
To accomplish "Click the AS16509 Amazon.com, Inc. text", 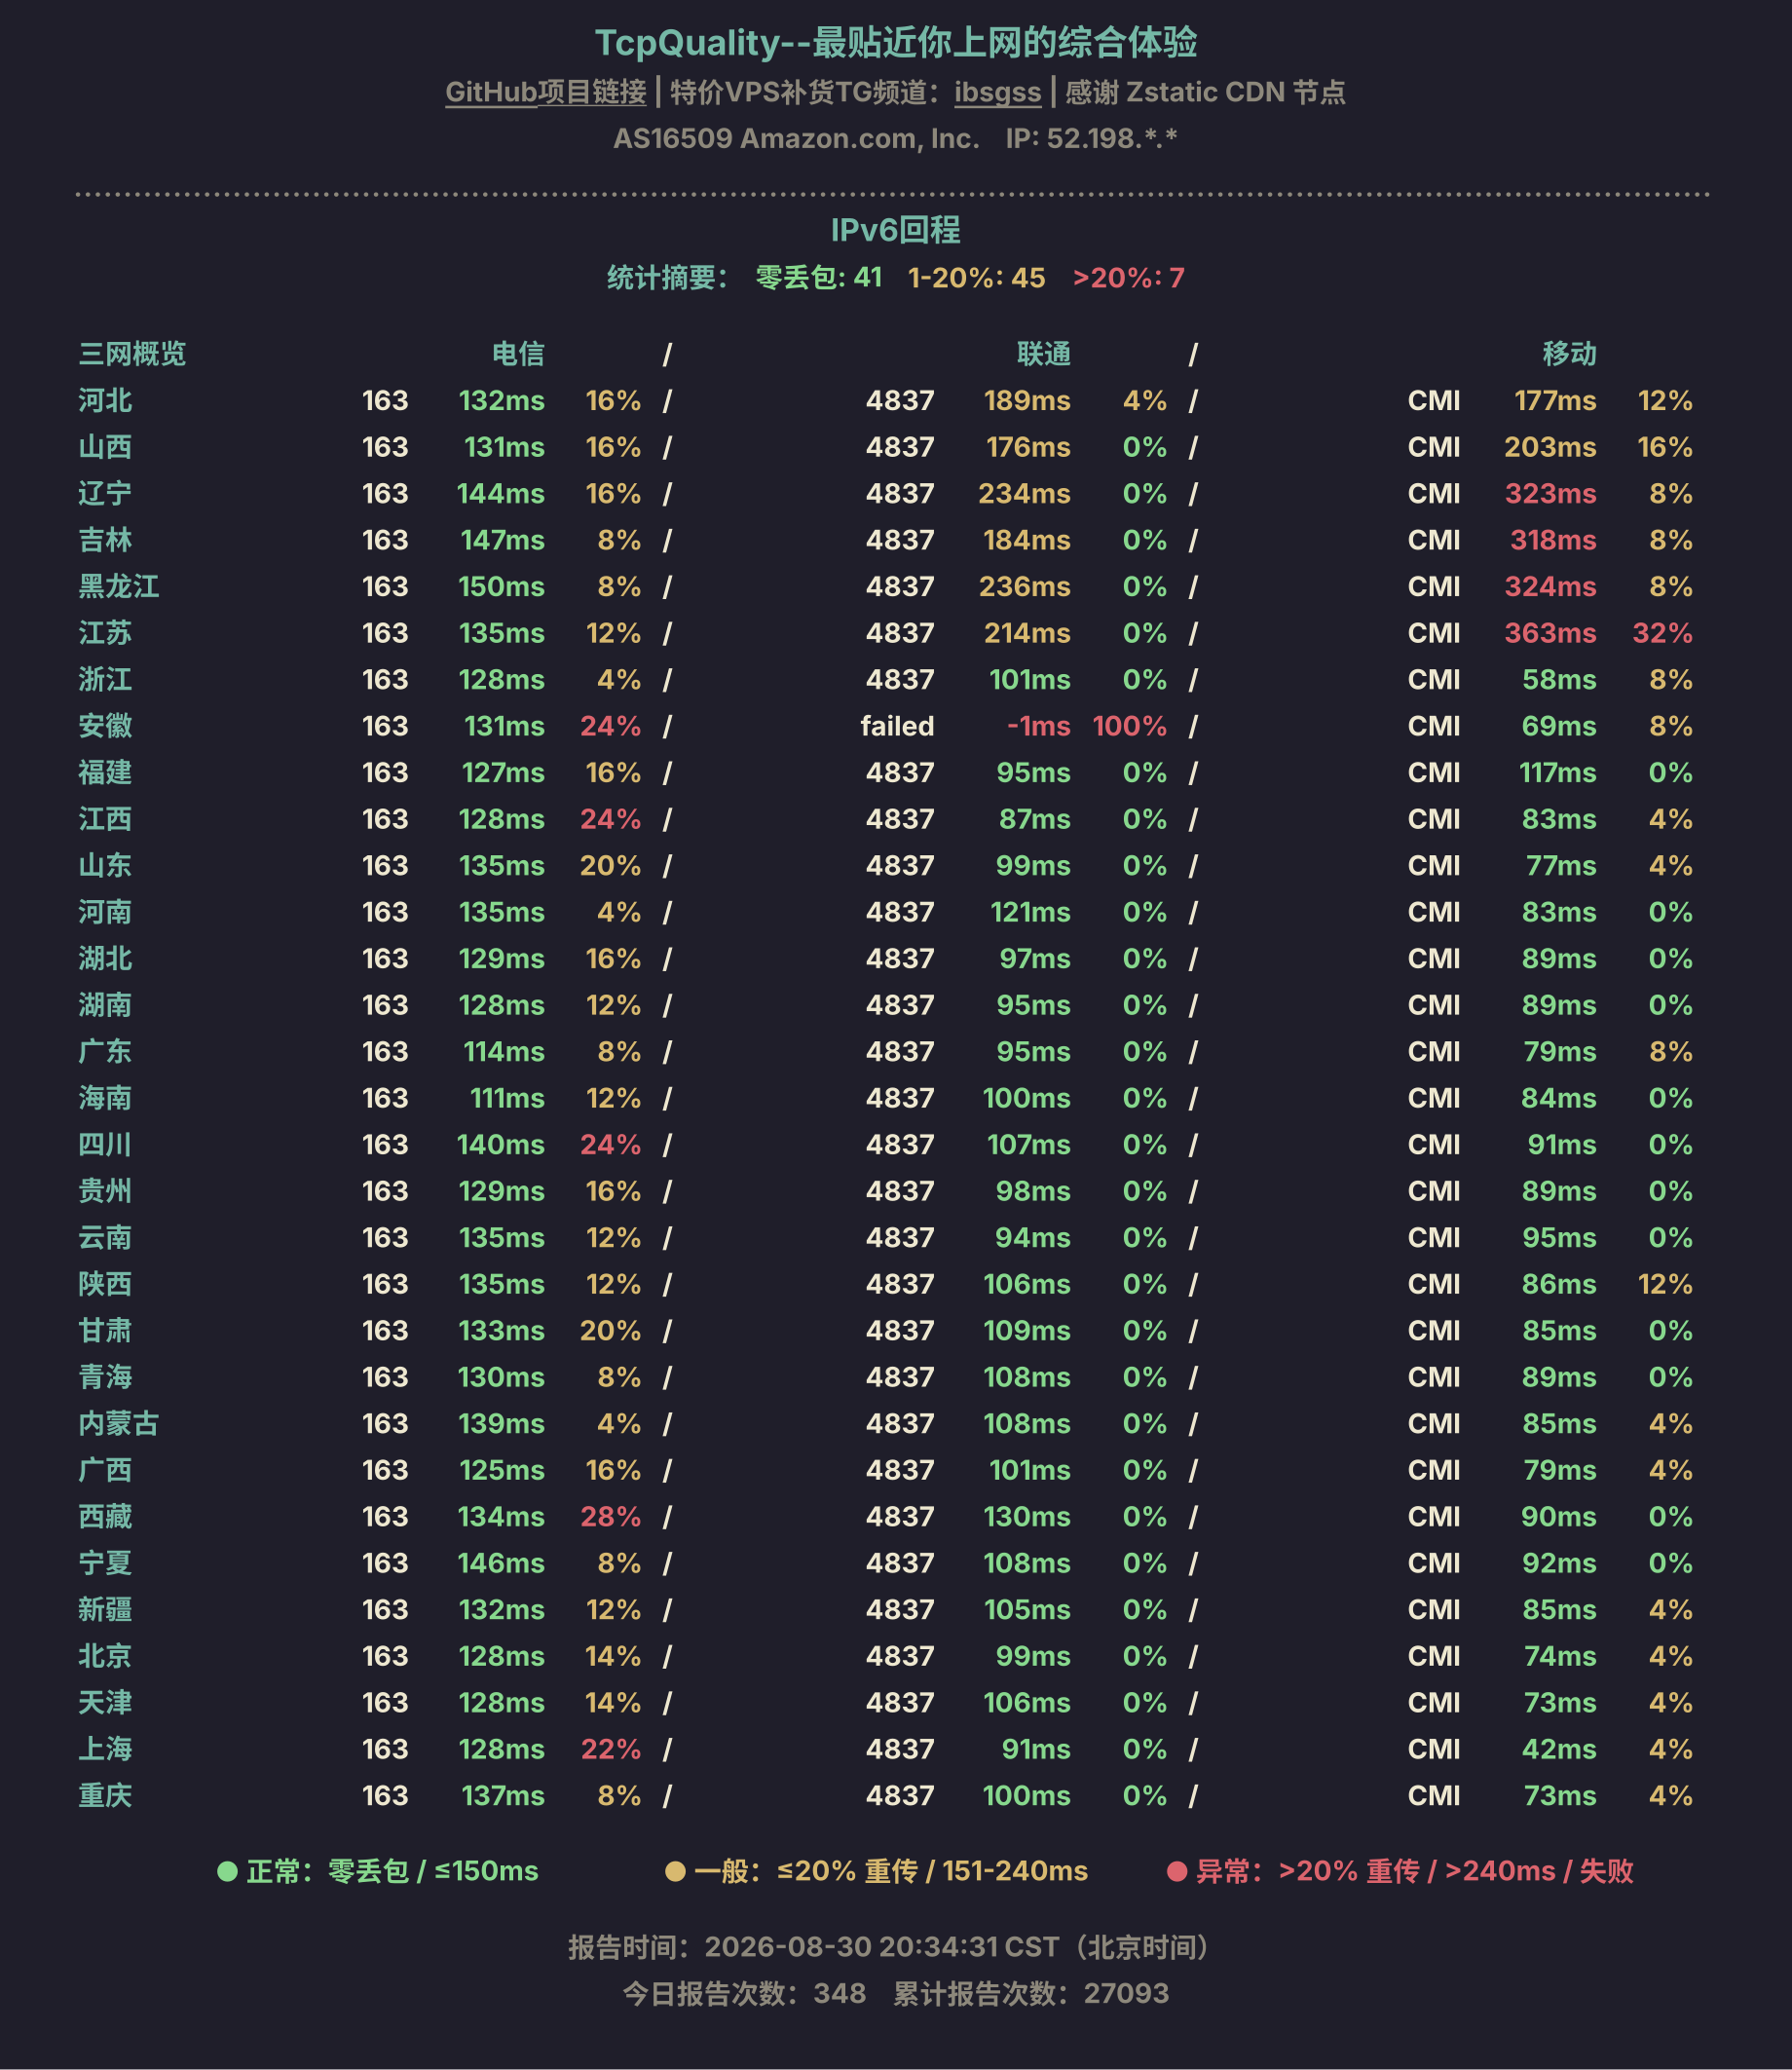I will click(796, 138).
